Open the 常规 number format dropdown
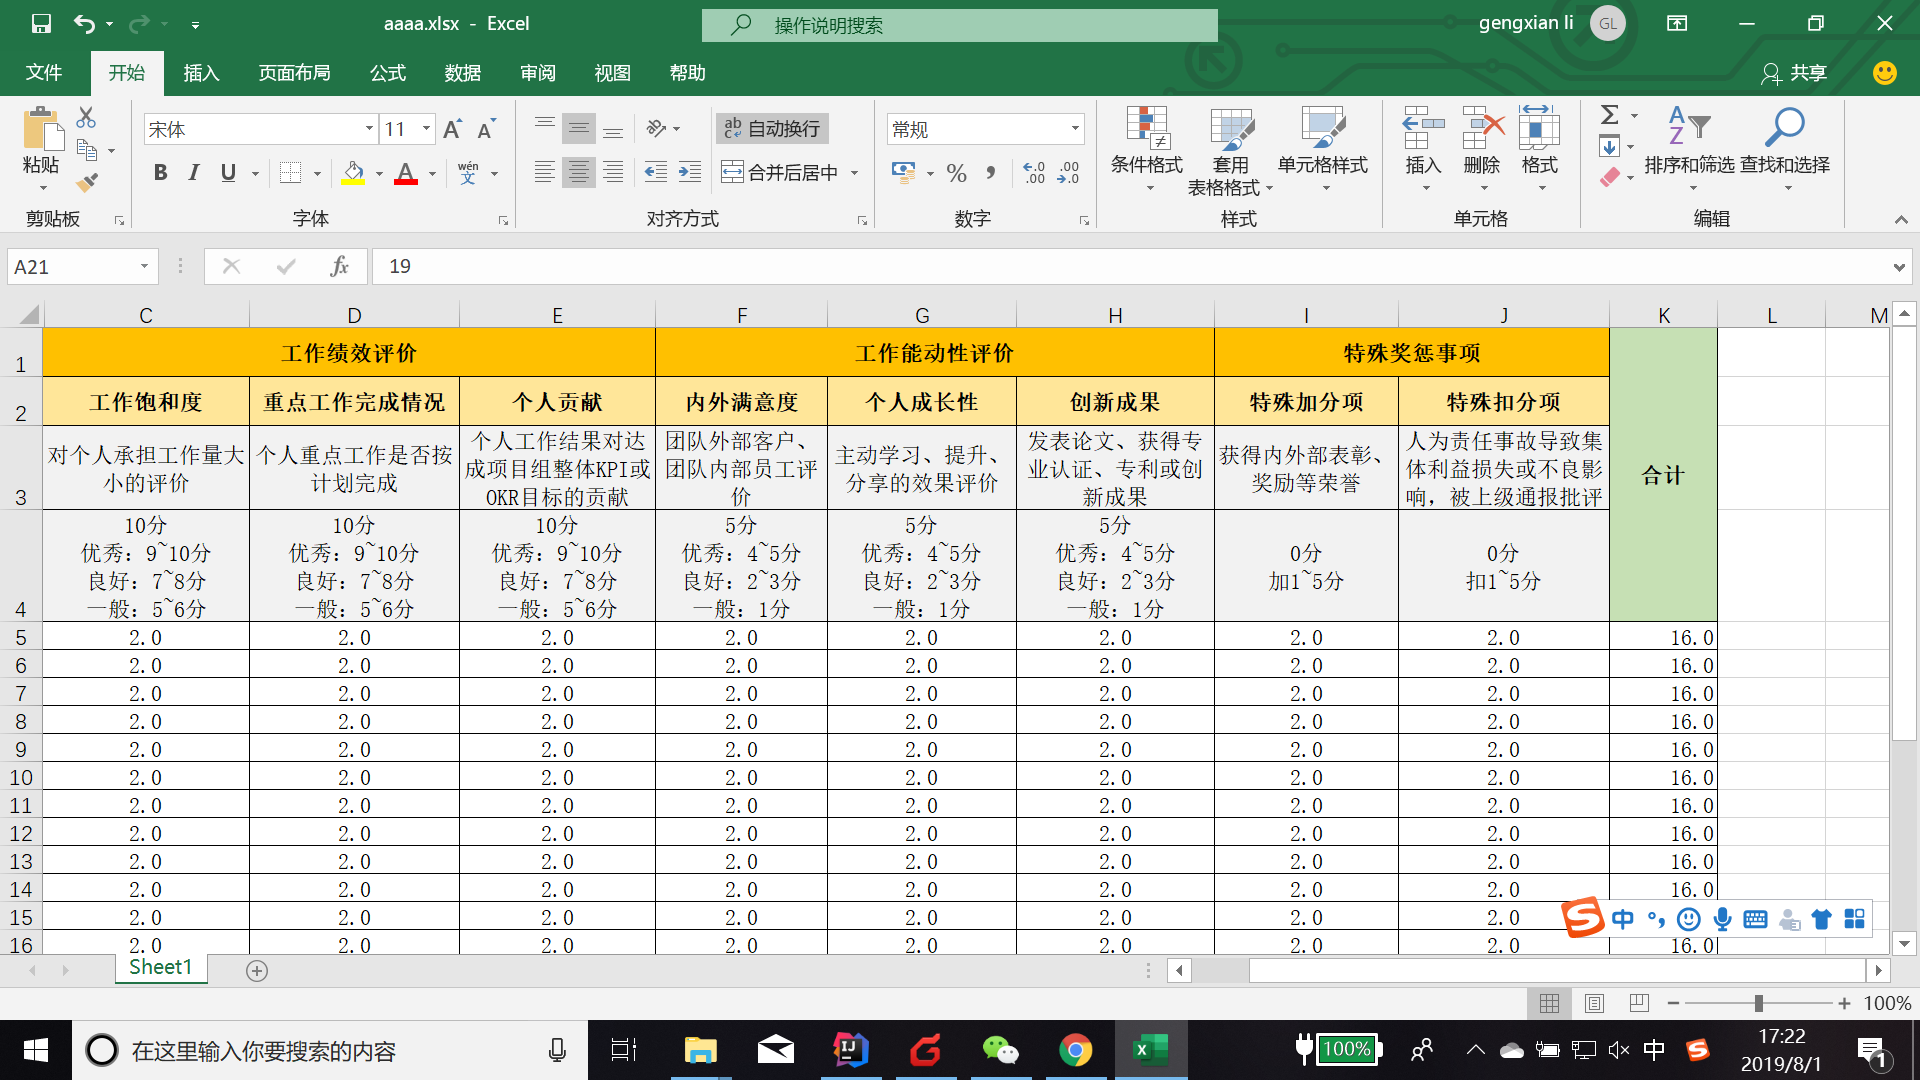This screenshot has height=1080, width=1920. tap(1073, 128)
